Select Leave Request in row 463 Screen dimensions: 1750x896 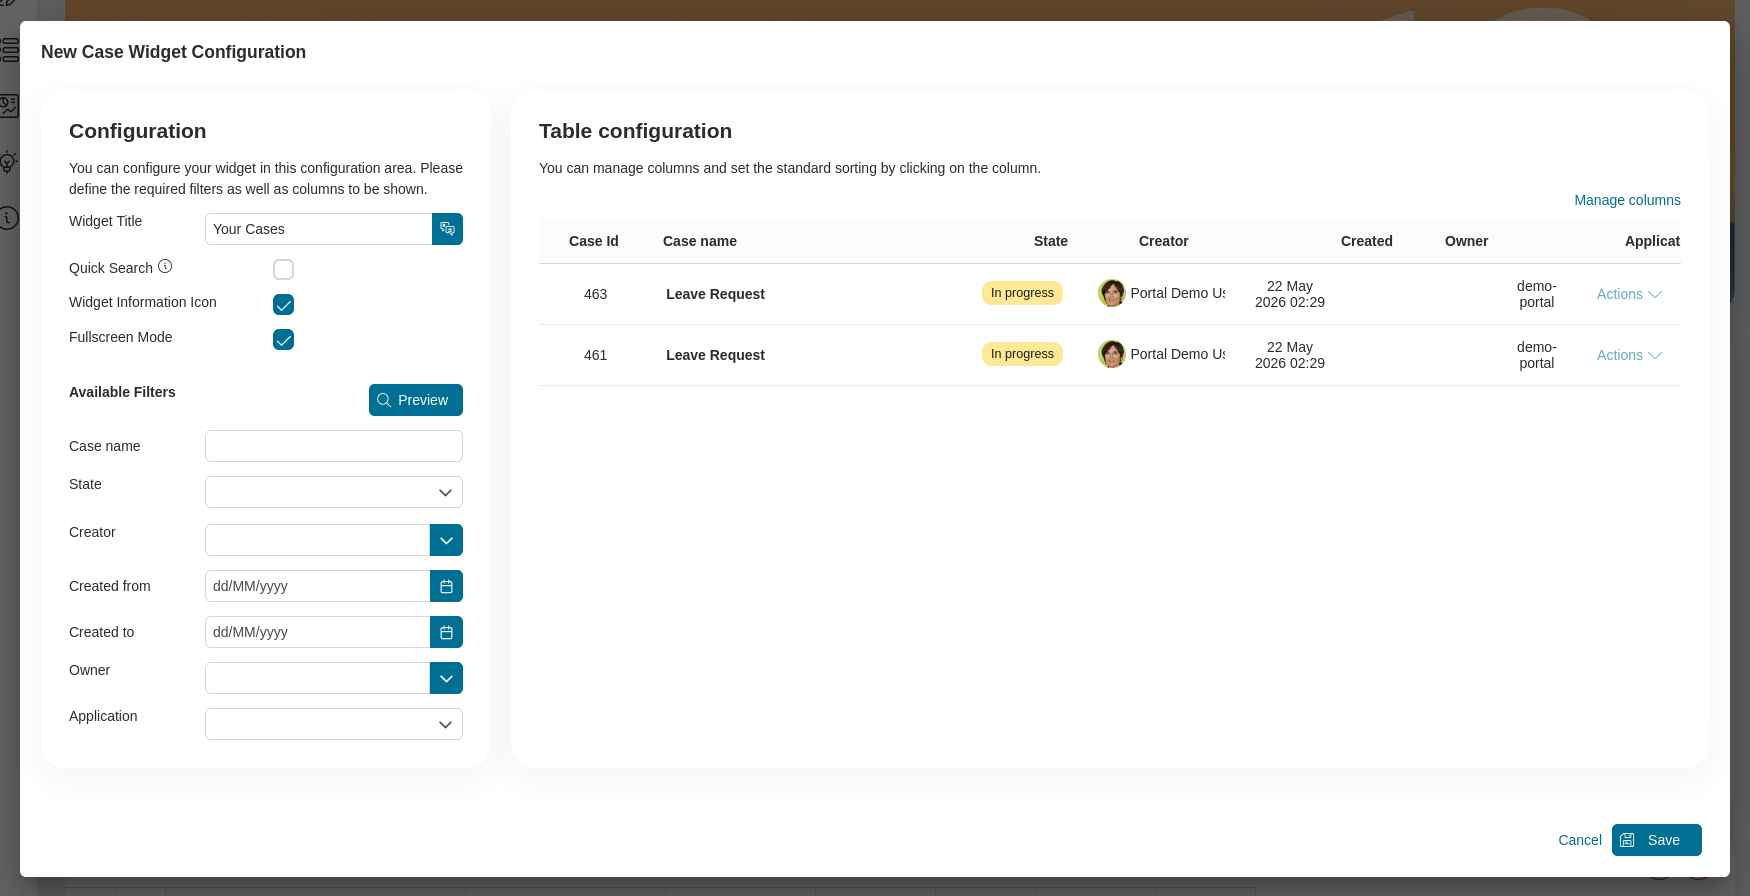[x=715, y=294]
